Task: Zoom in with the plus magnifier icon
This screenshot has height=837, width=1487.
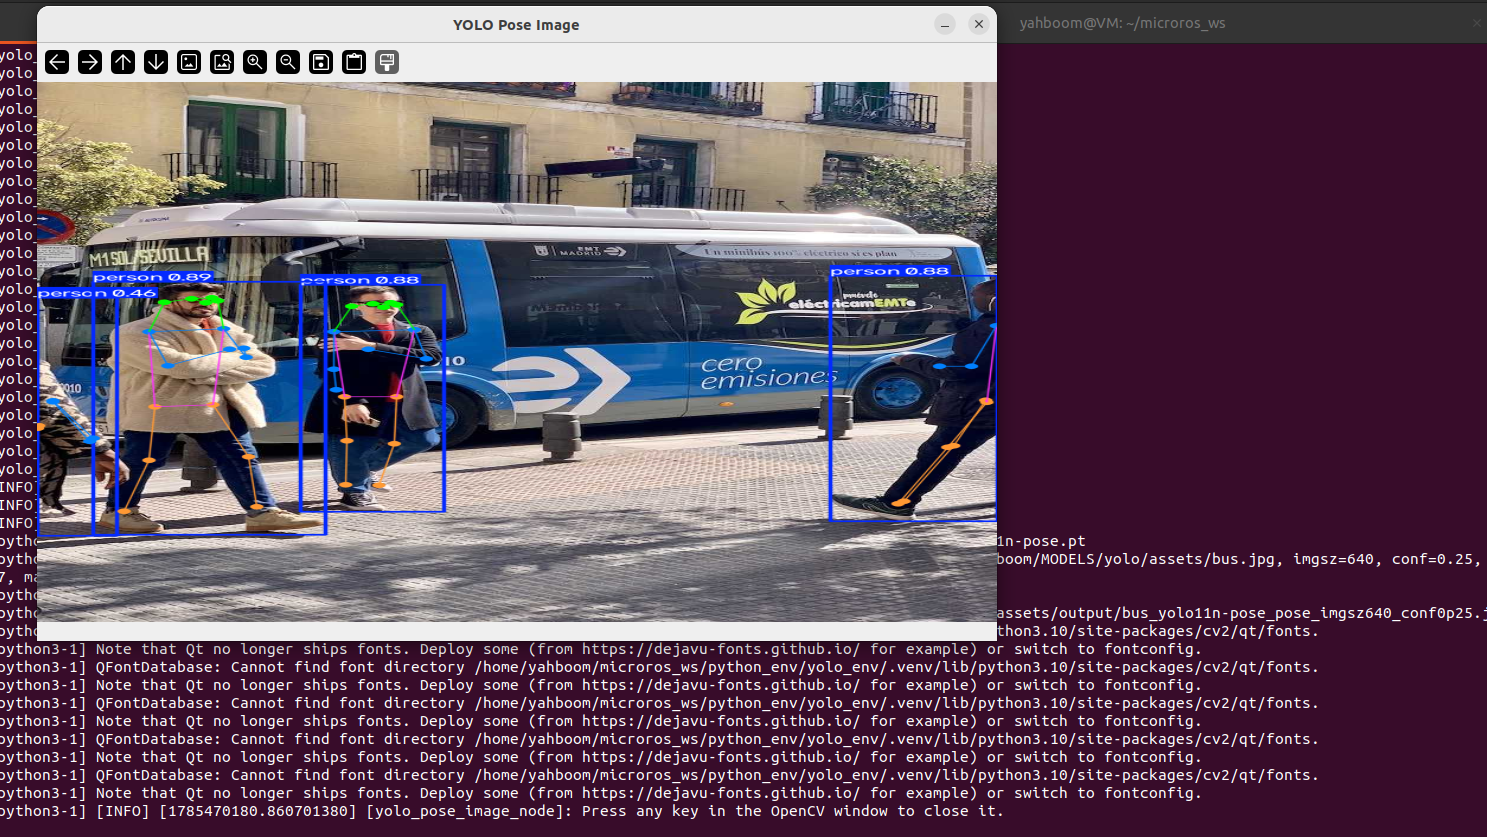Action: tap(255, 62)
